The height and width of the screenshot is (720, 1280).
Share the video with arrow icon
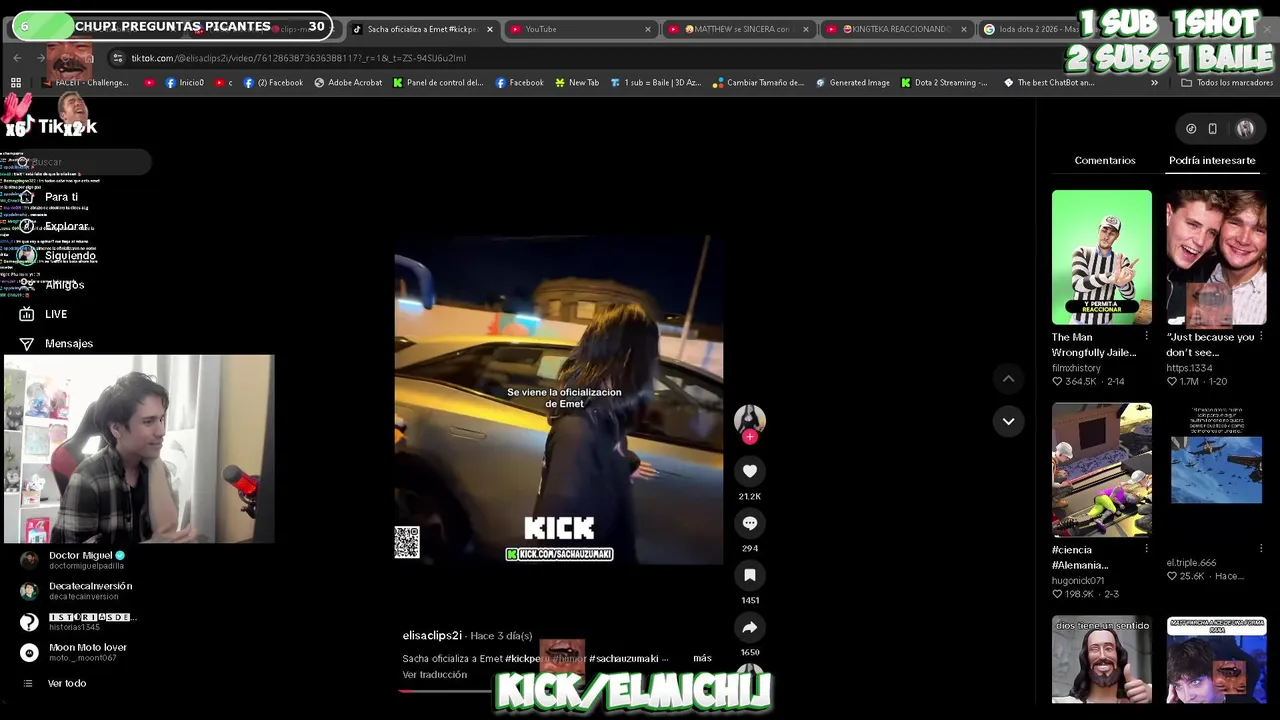pyautogui.click(x=750, y=627)
